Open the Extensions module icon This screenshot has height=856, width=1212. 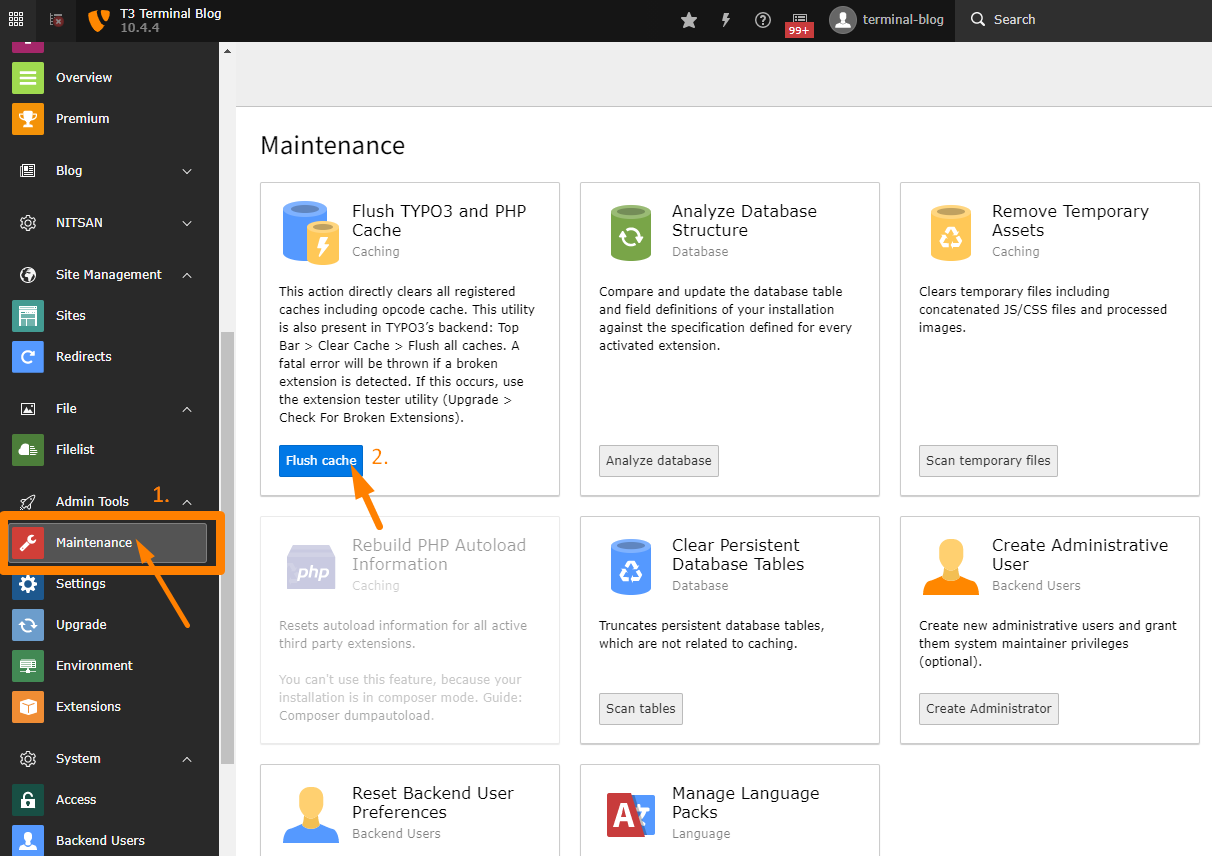click(x=28, y=706)
